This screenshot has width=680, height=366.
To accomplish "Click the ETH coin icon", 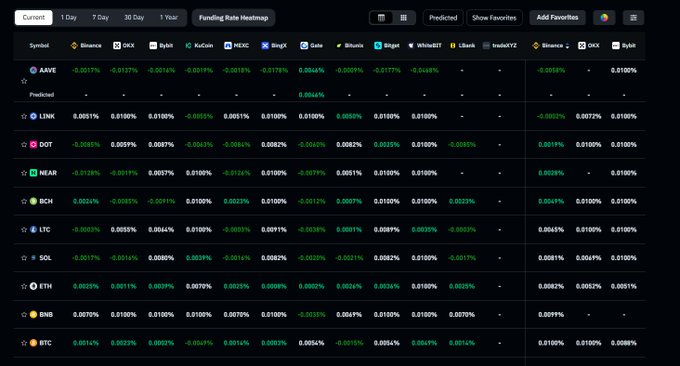I will point(33,286).
